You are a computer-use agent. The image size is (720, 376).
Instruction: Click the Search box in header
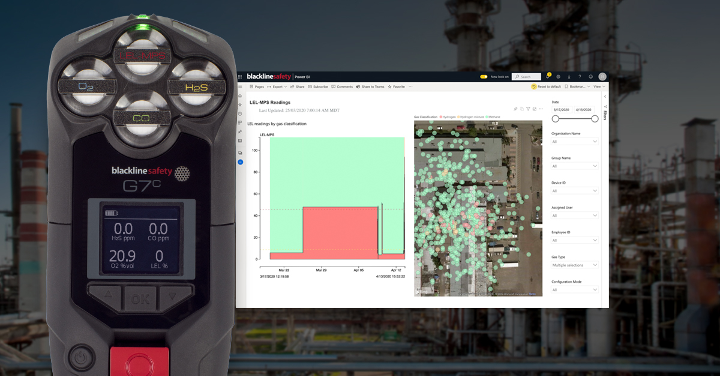coord(526,77)
